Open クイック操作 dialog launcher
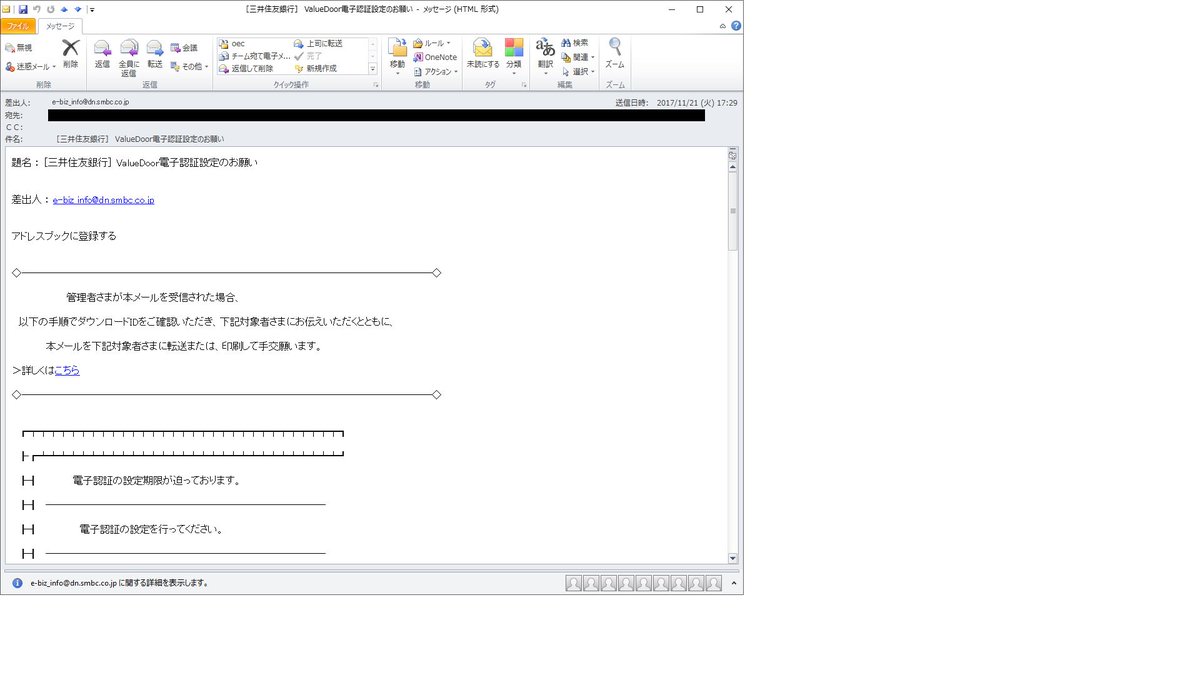 coord(376,86)
